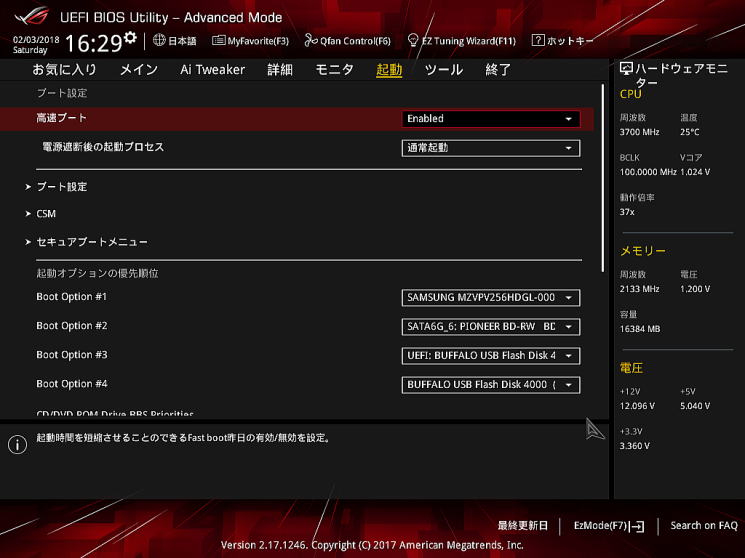Open the モニタ tab
The image size is (745, 558).
pos(334,70)
